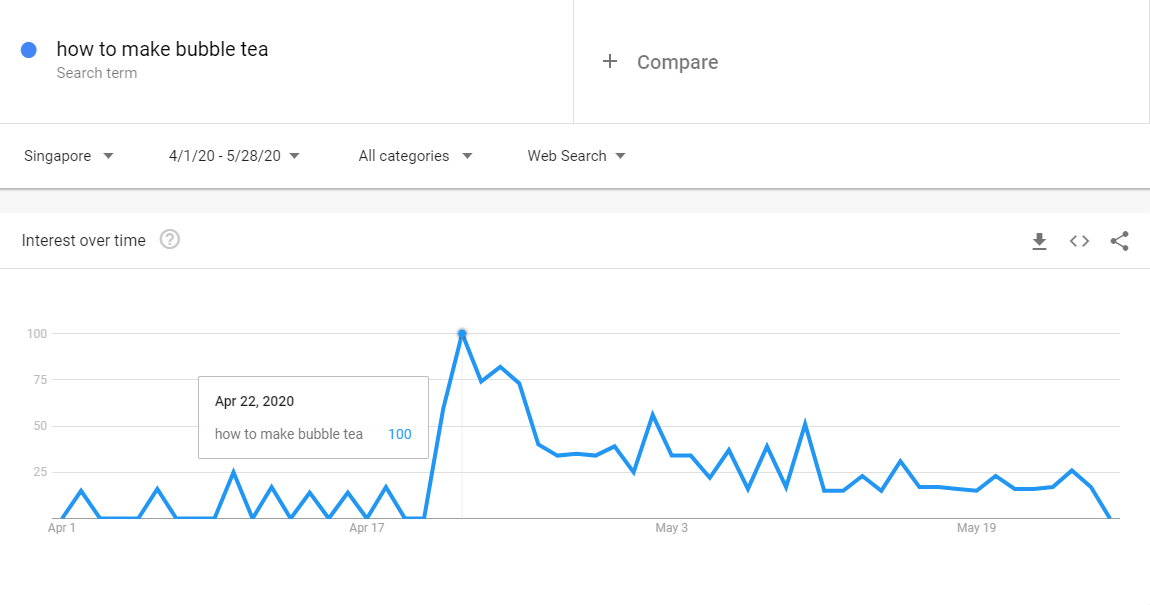Edit the 'how to make bubble tea' search term
Screen dimensions: 1150x605
pyautogui.click(x=162, y=49)
